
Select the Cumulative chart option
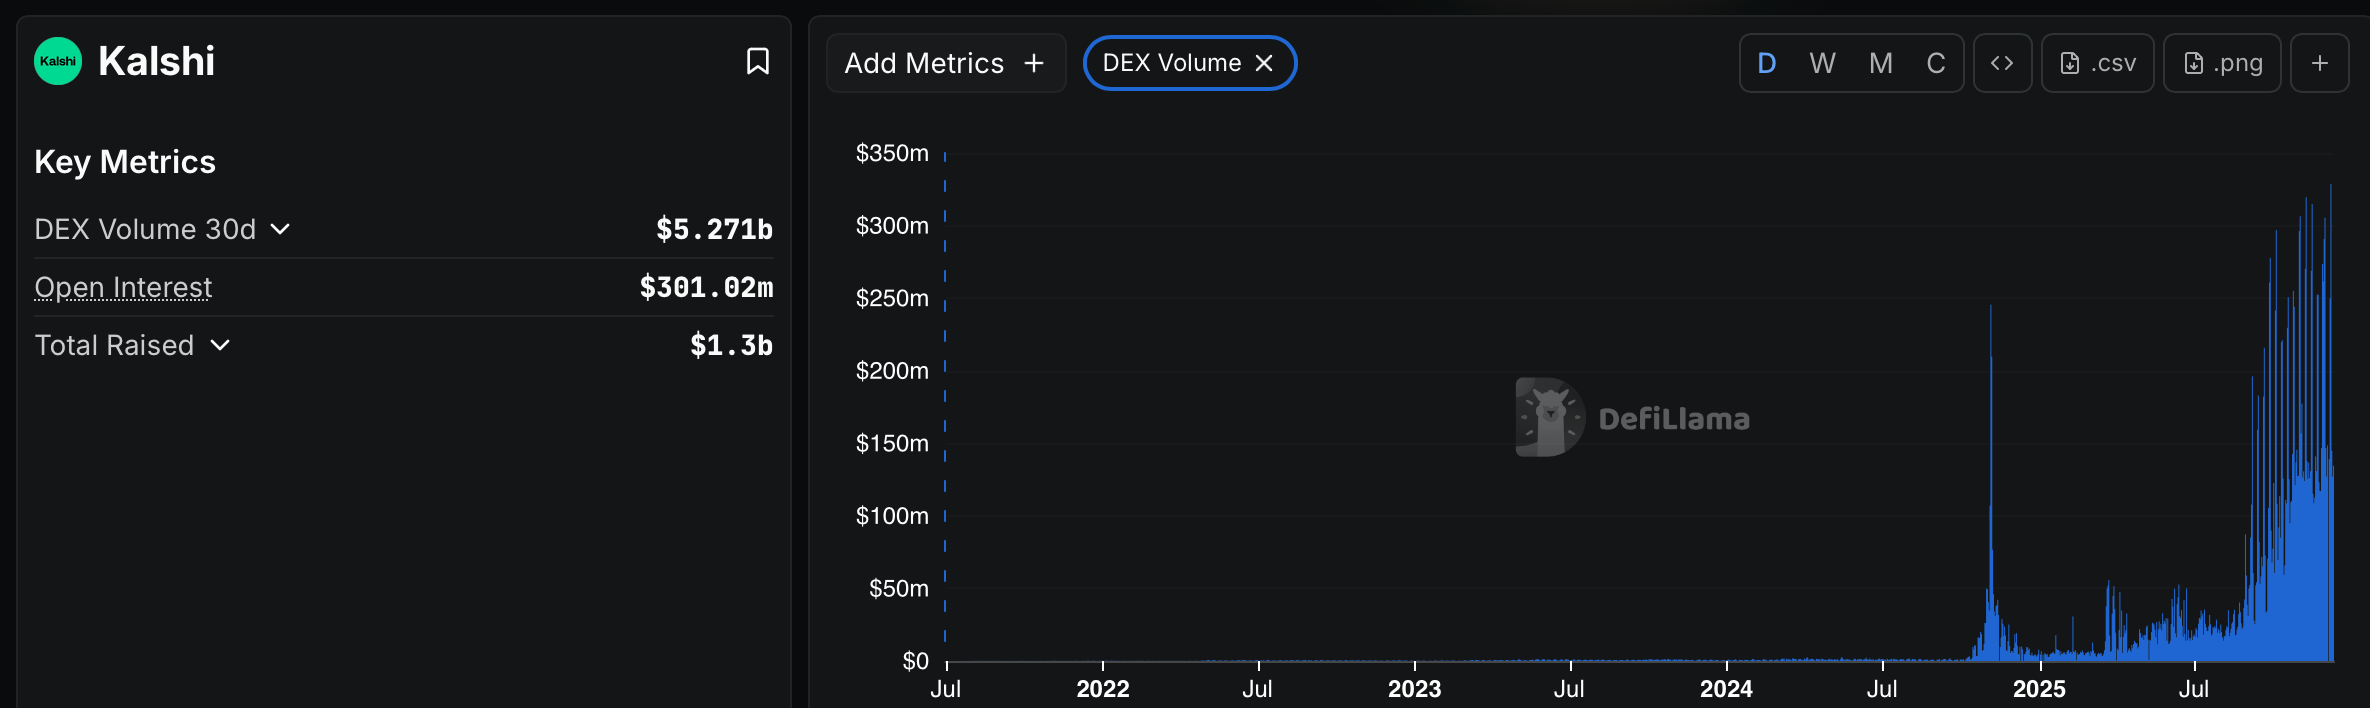click(x=1936, y=63)
